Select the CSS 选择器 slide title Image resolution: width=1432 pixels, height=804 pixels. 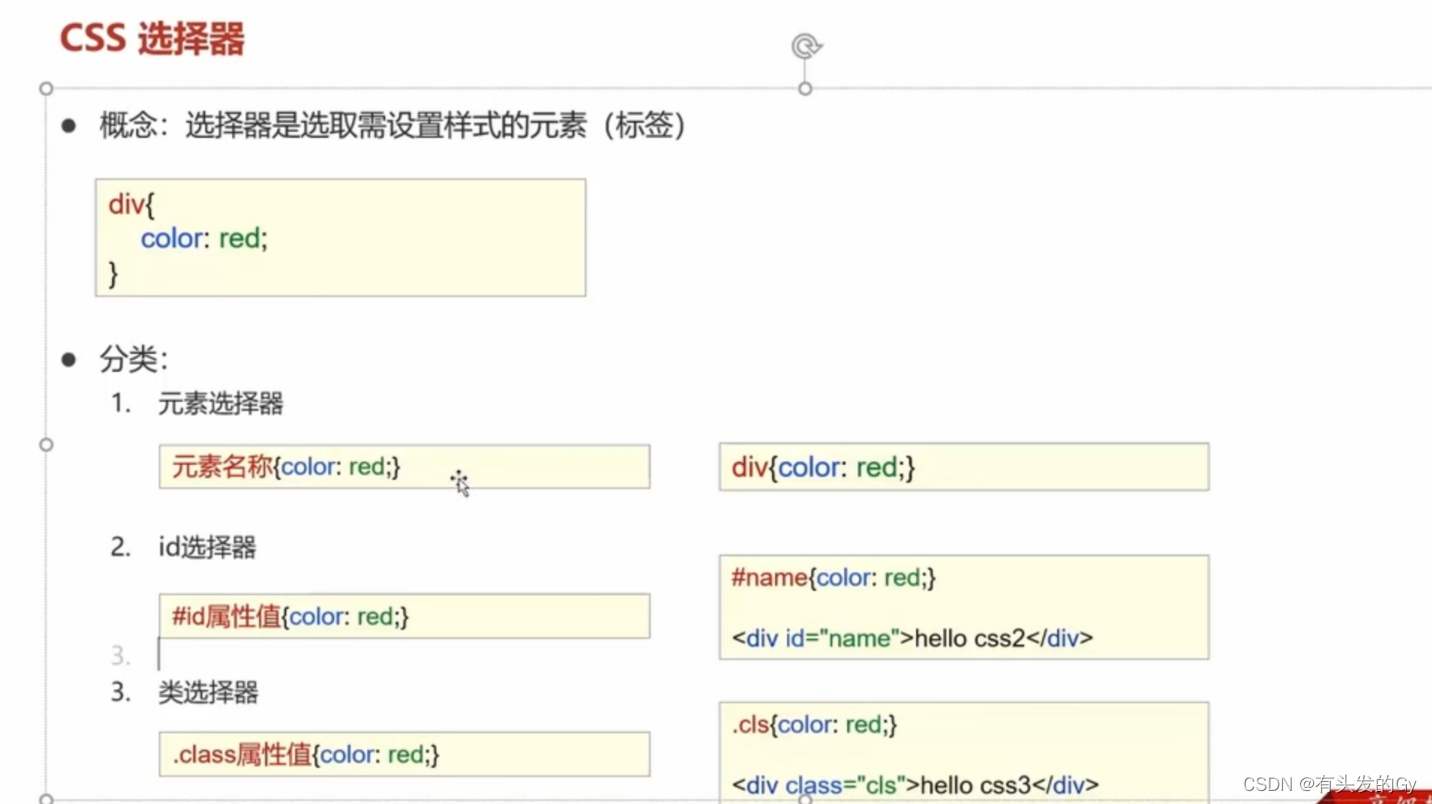pos(154,38)
